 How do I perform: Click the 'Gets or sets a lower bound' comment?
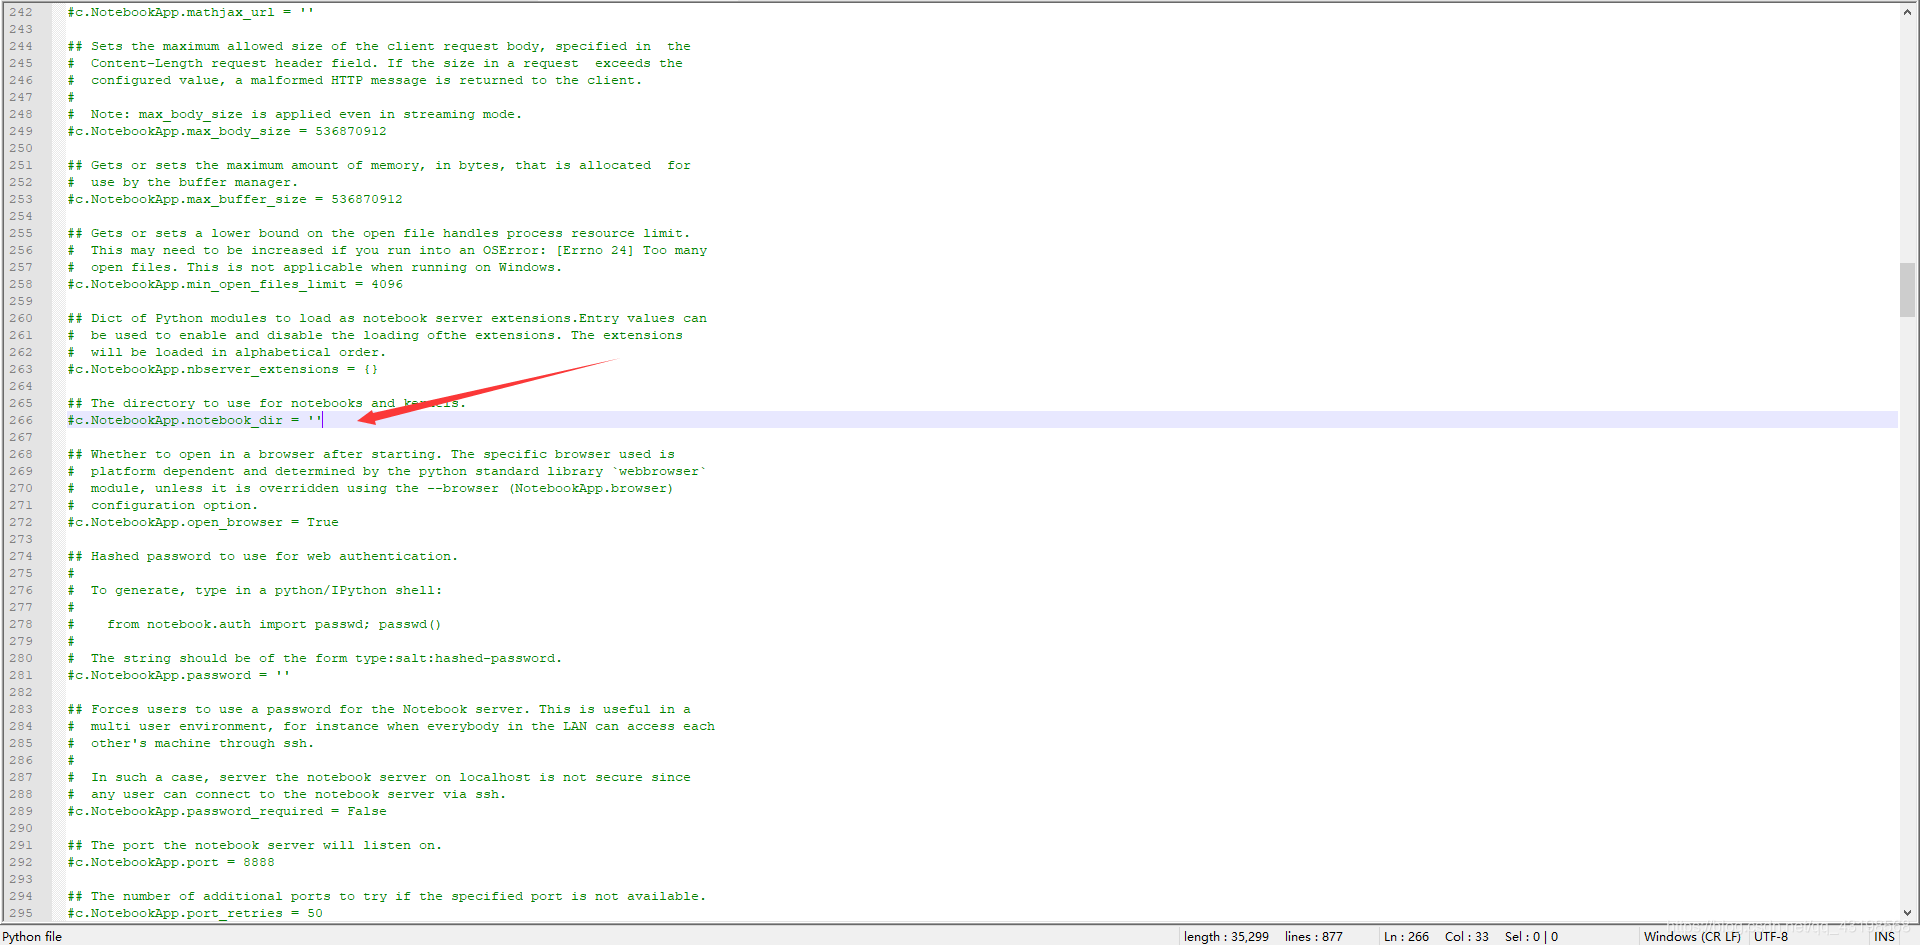(x=379, y=233)
